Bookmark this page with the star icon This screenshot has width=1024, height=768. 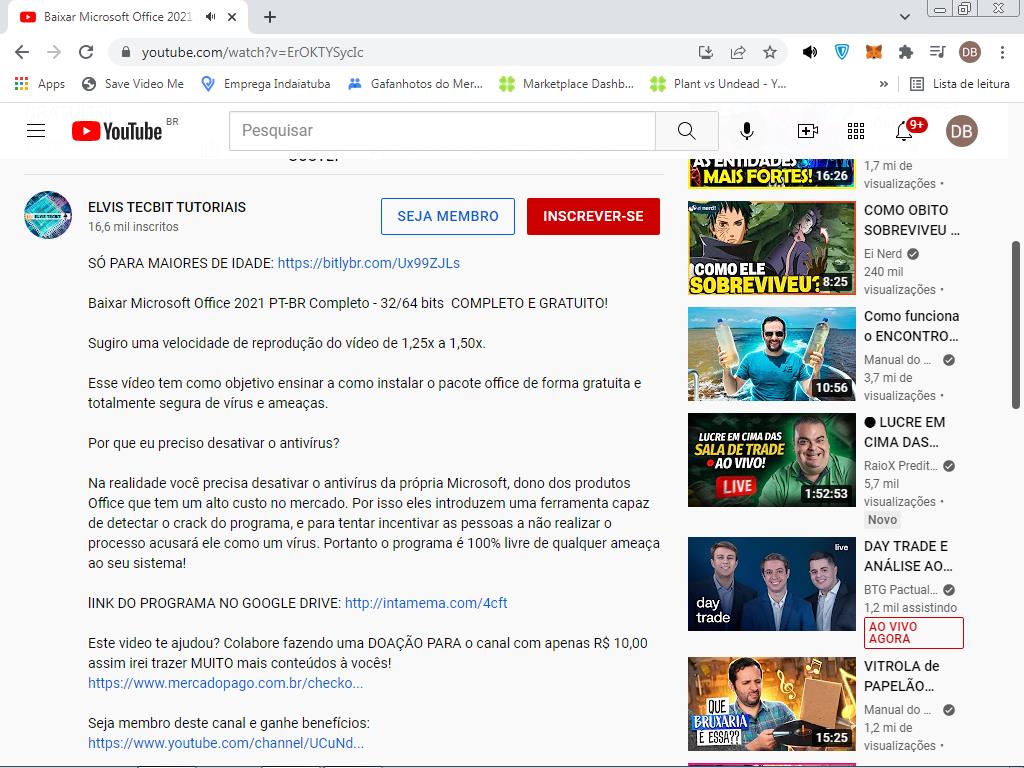(770, 52)
